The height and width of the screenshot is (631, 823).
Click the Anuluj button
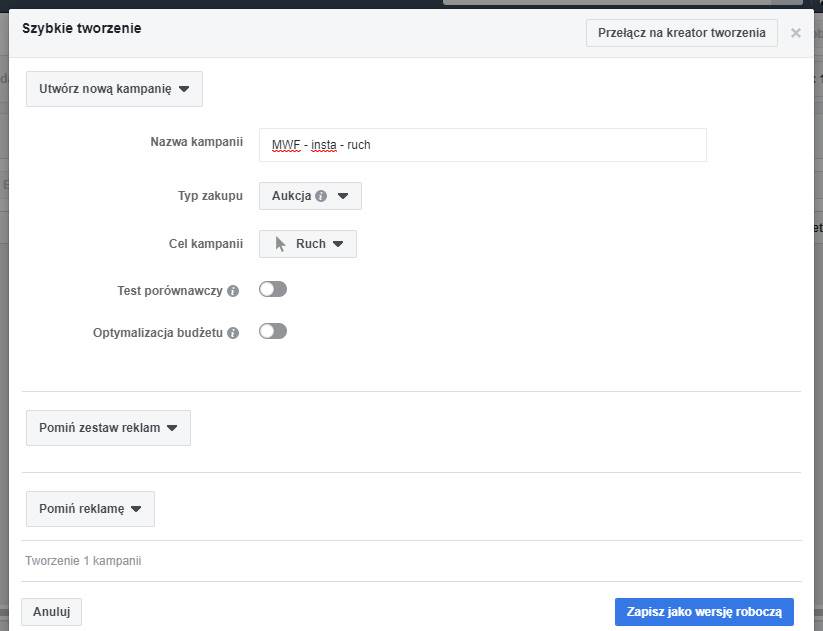pyautogui.click(x=51, y=612)
